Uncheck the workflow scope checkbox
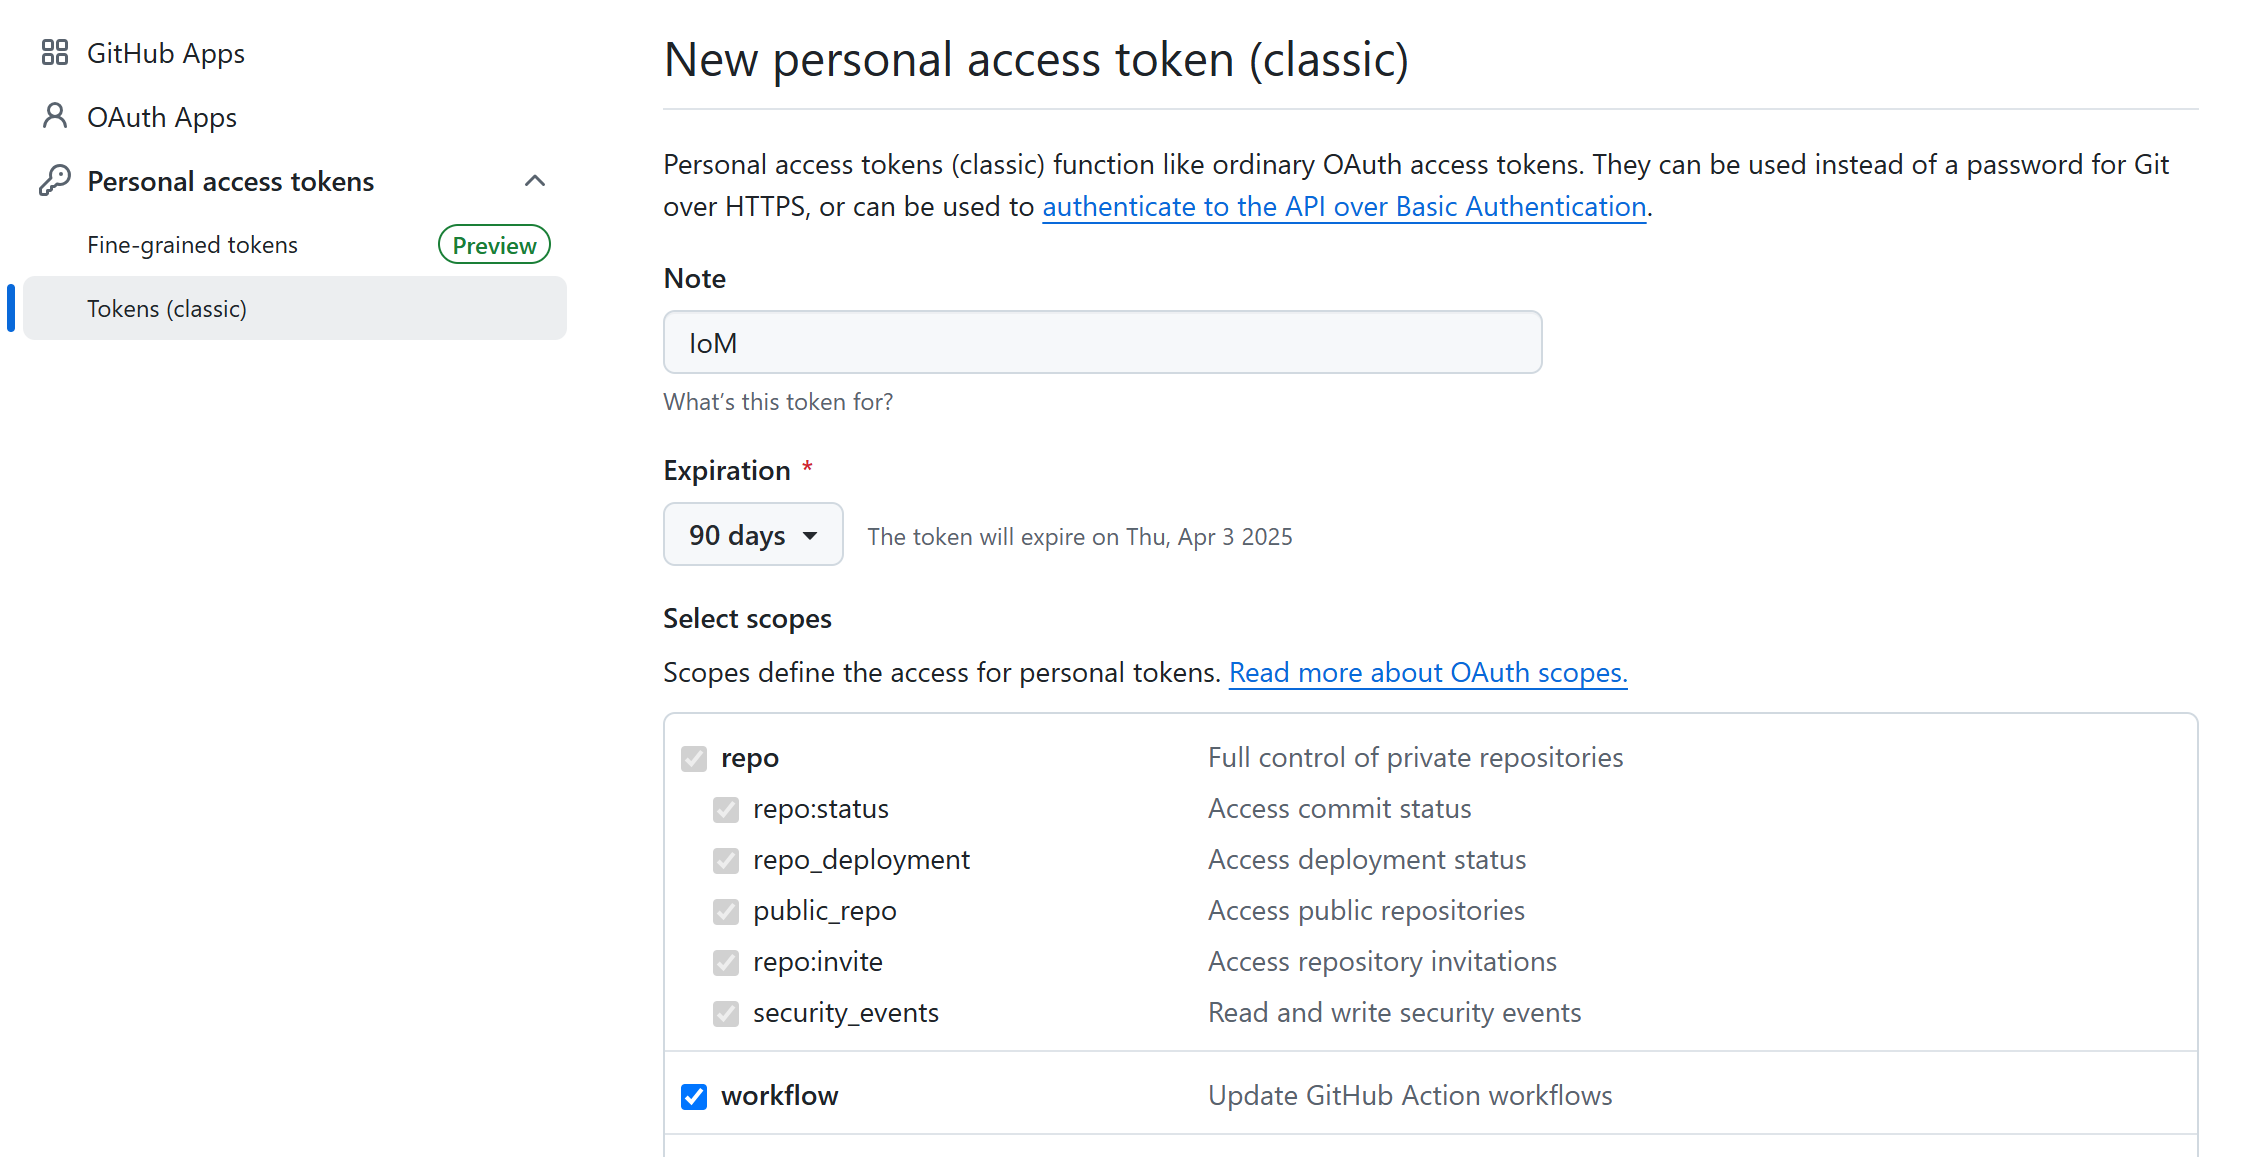This screenshot has height=1157, width=2241. (694, 1097)
